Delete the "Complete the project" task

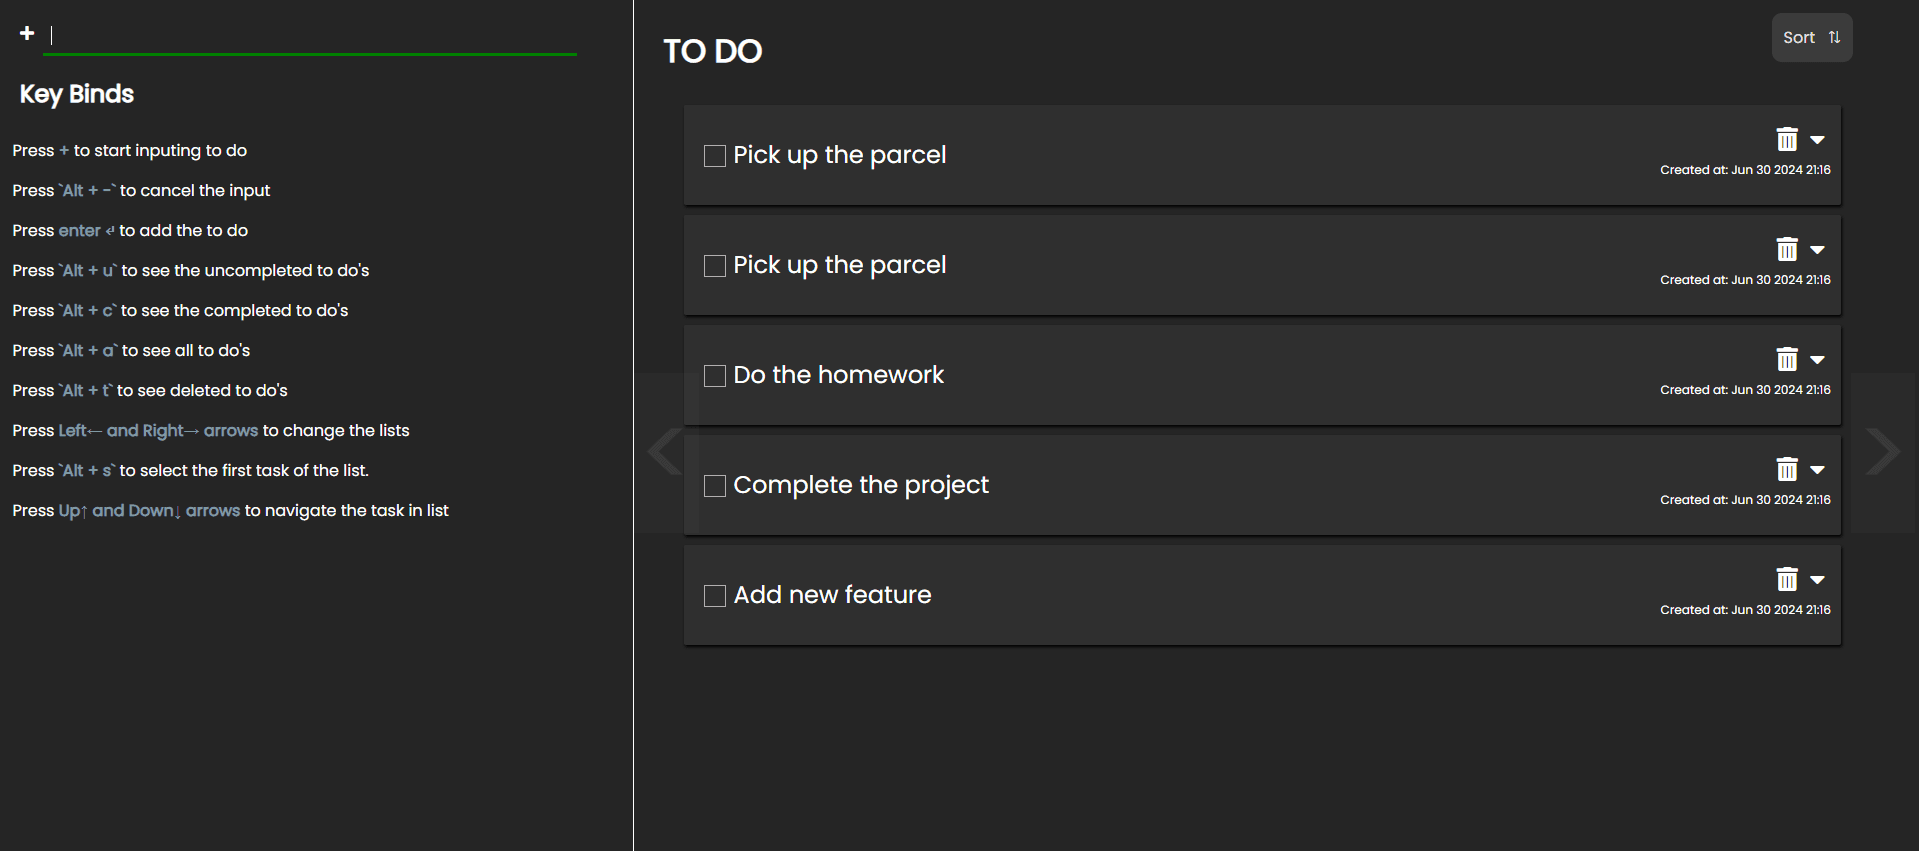[x=1787, y=469]
